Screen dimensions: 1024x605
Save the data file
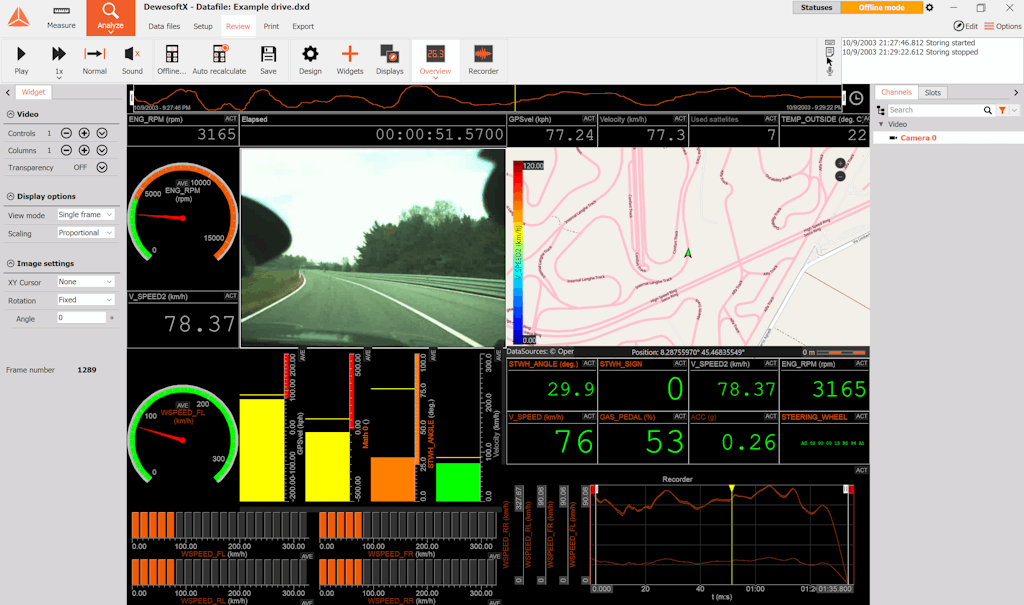(x=268, y=60)
